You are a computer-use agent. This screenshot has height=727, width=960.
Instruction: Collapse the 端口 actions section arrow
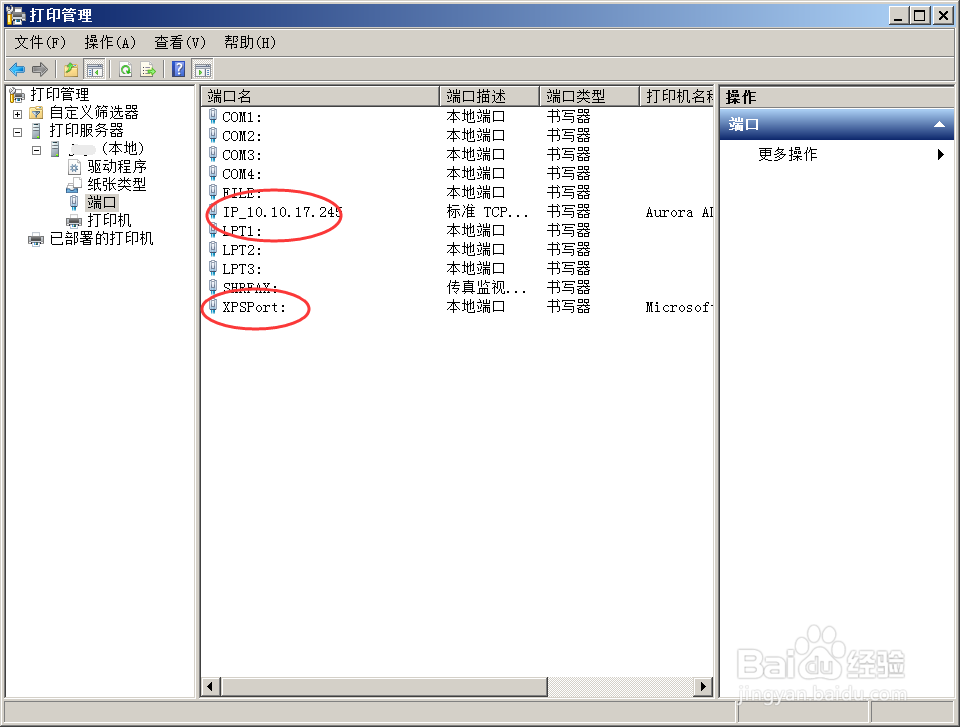(939, 124)
